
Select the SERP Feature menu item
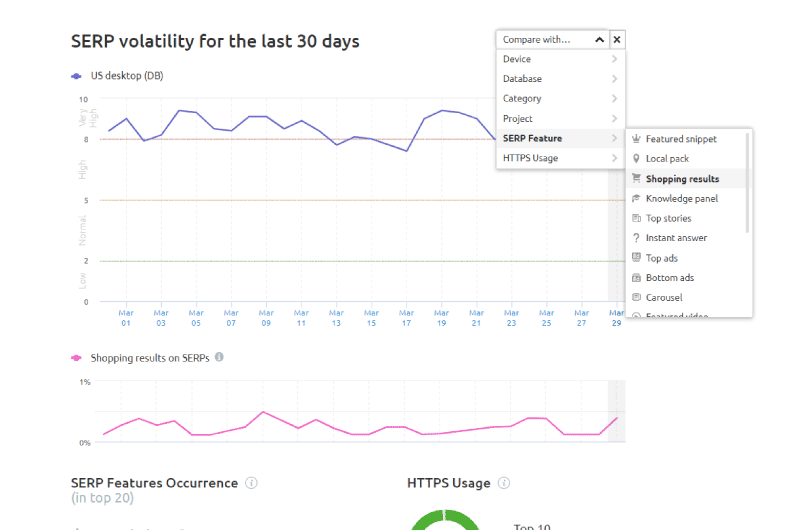point(560,138)
